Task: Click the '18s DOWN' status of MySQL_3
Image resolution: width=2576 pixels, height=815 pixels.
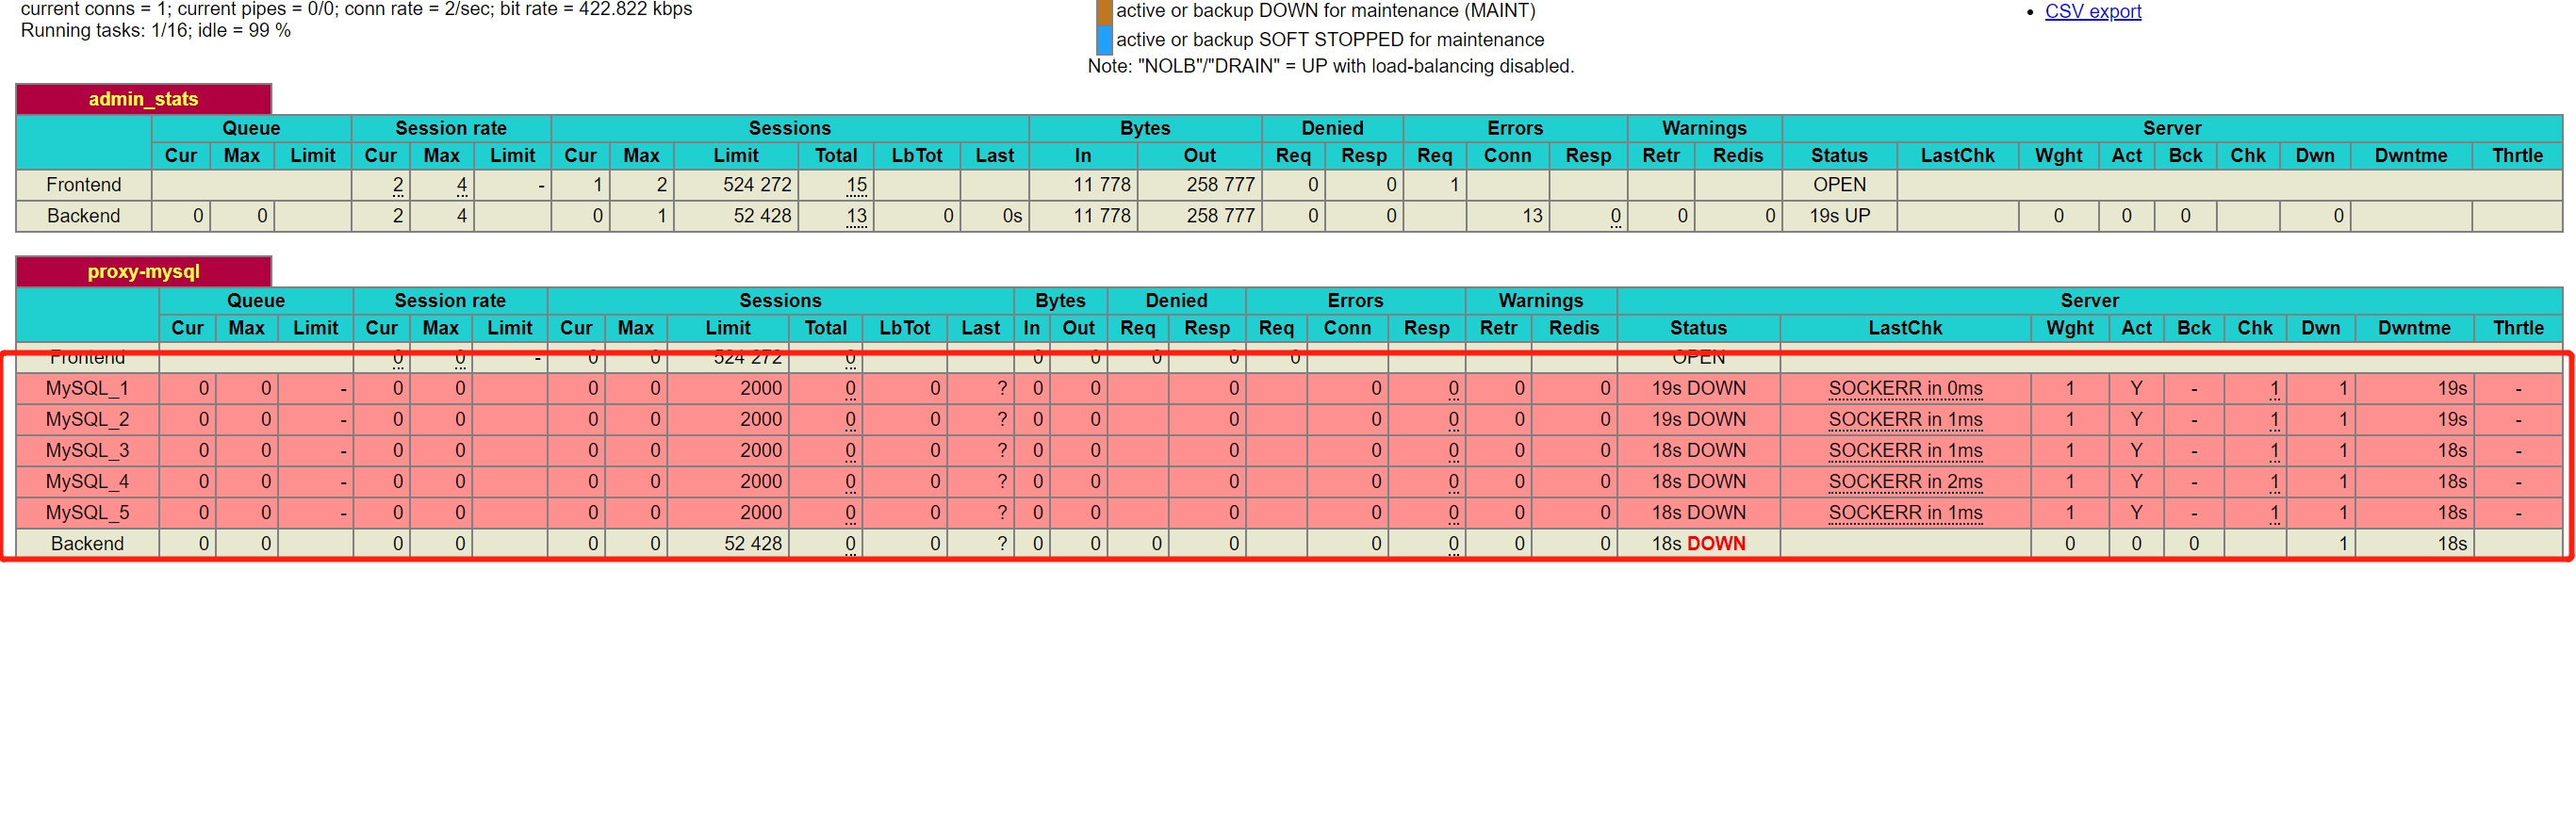Action: [1698, 450]
